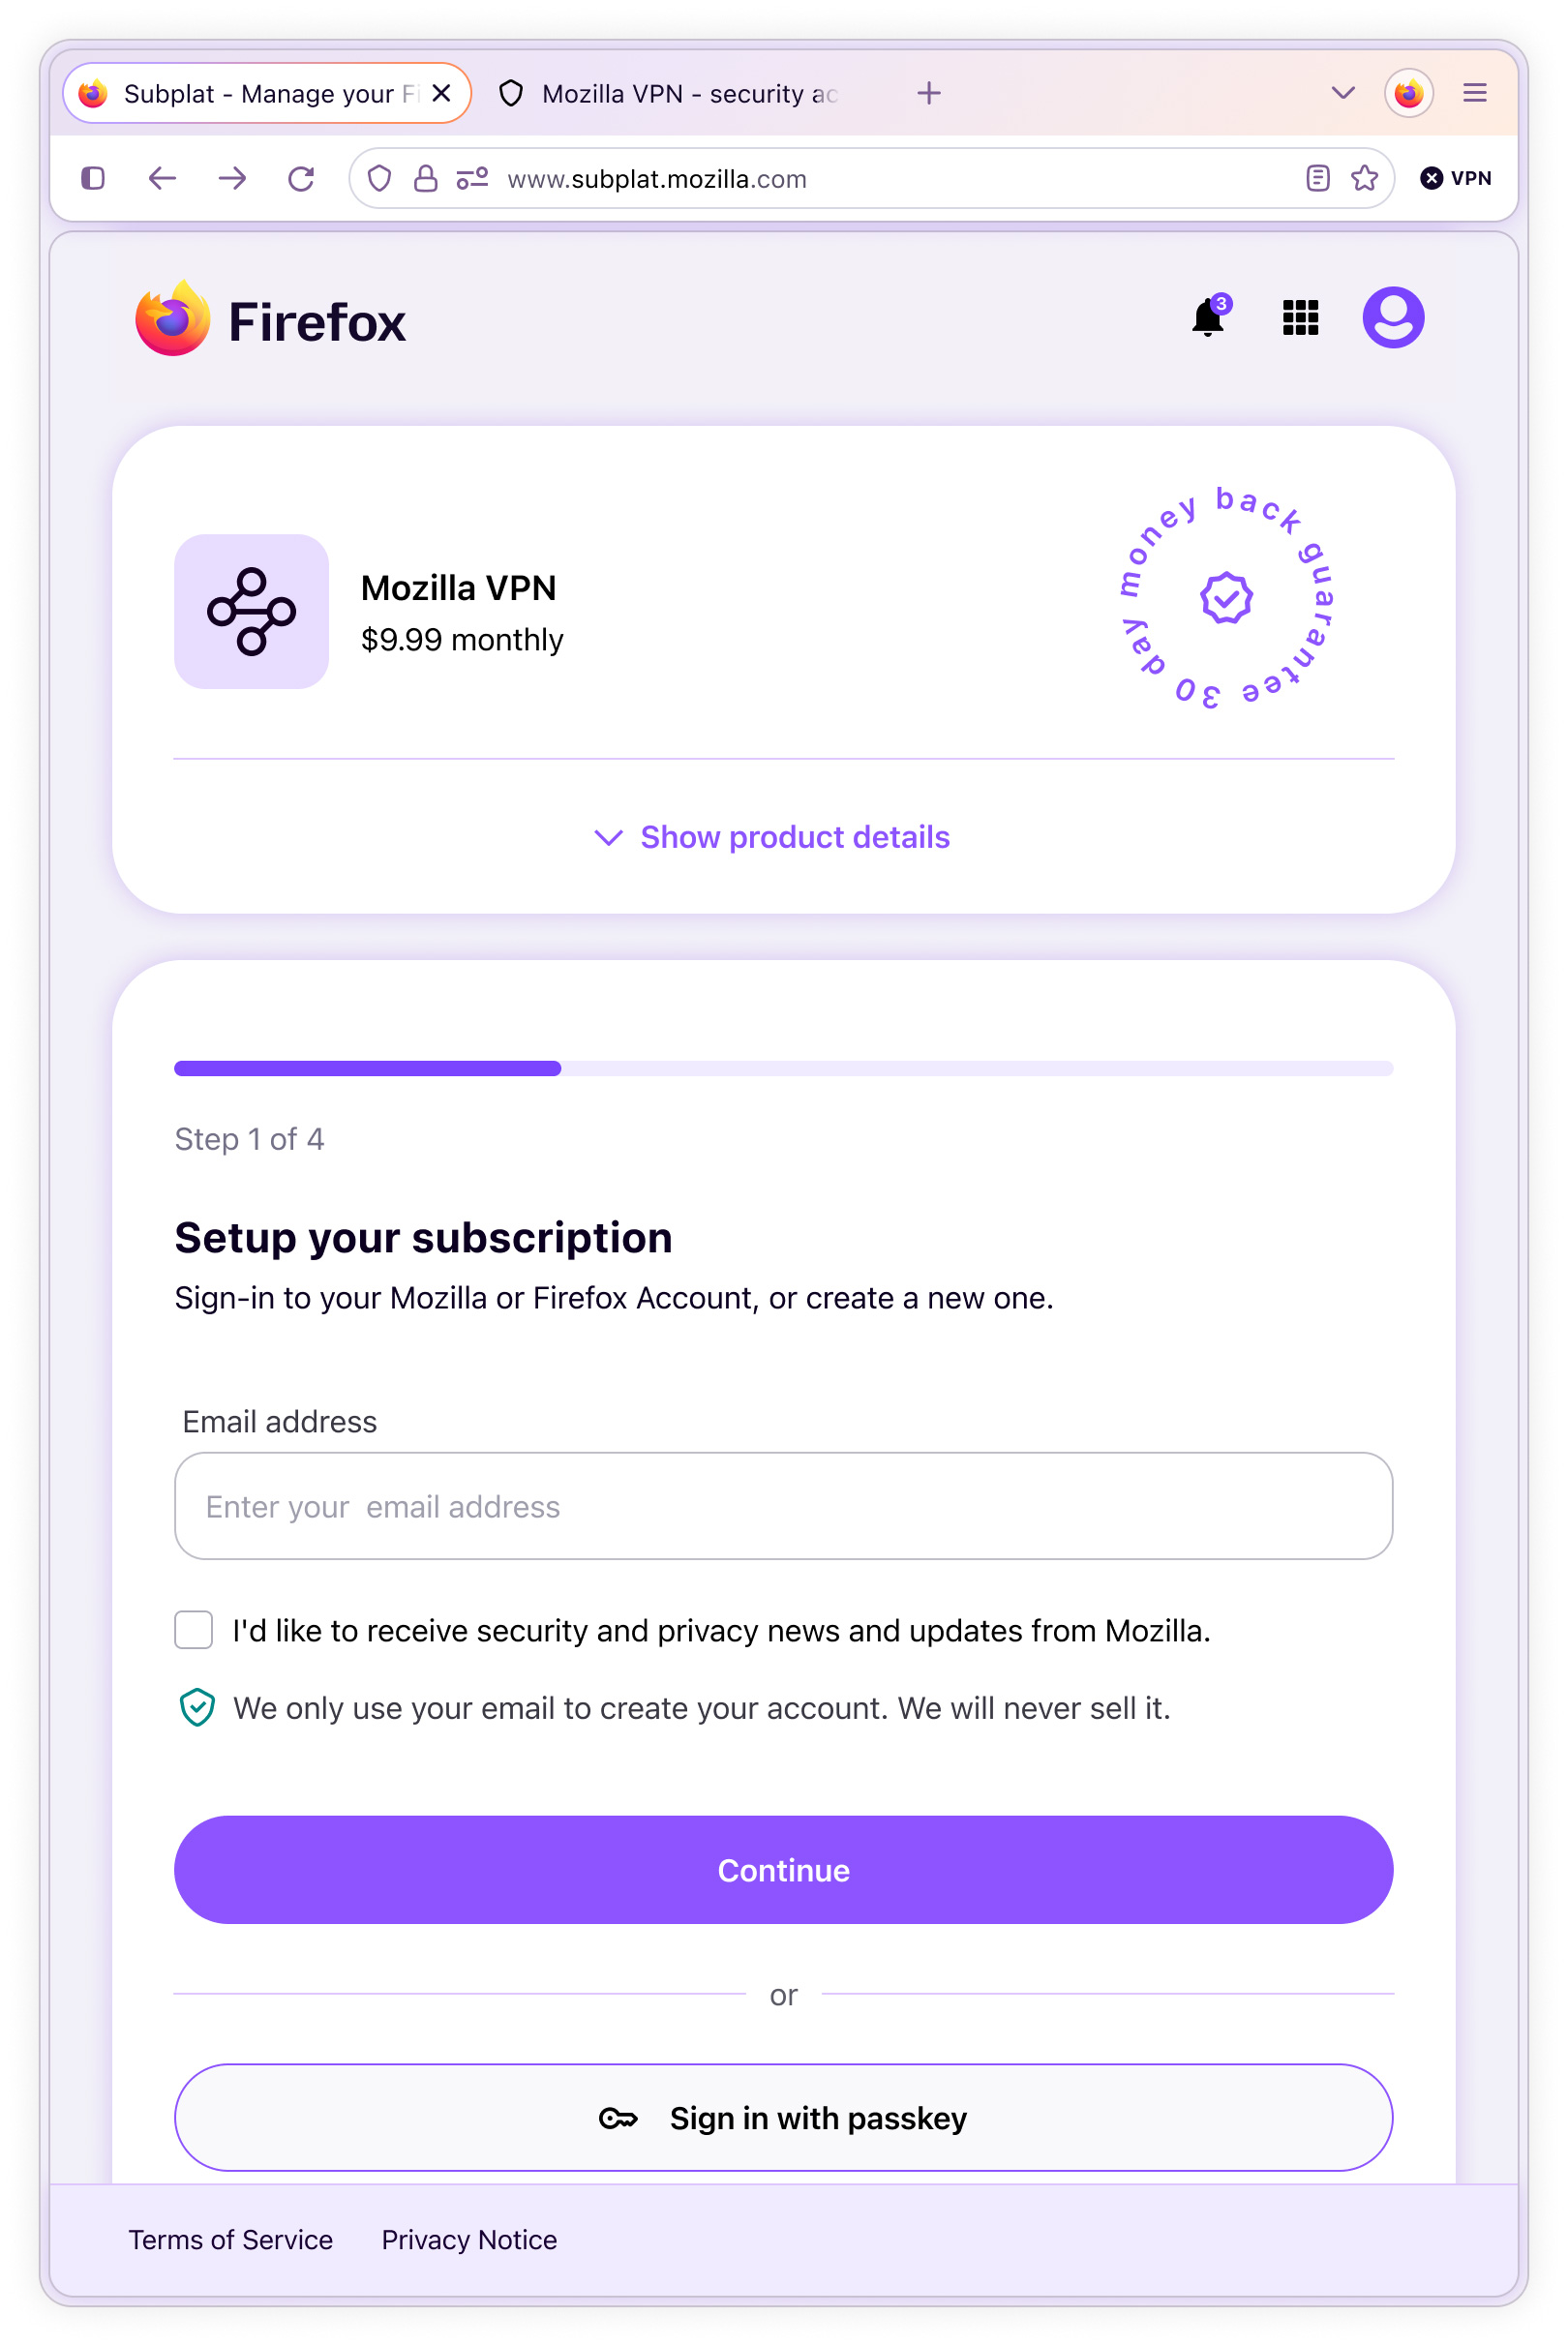Toggle the VPN button in toolbar

tap(1455, 178)
